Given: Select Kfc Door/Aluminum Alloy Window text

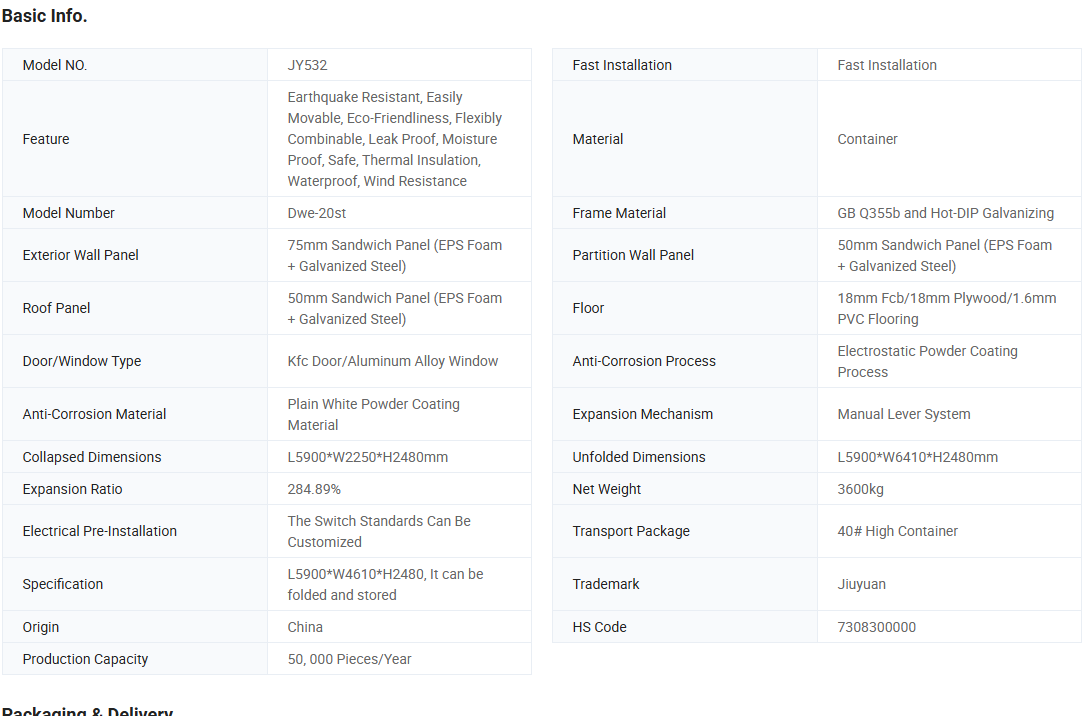Looking at the screenshot, I should point(392,361).
